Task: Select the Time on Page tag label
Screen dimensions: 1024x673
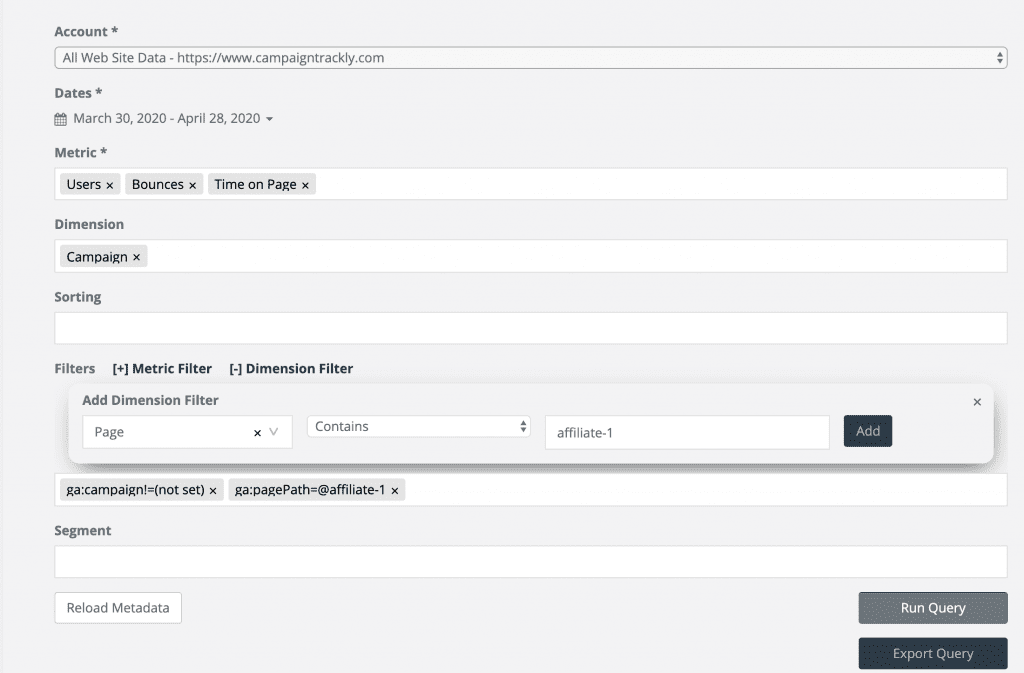Action: (255, 184)
